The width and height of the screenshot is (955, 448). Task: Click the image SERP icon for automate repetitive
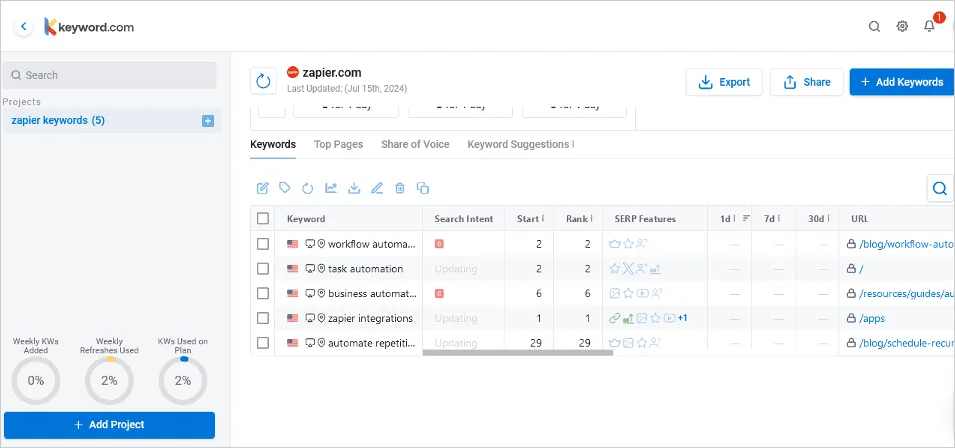click(x=628, y=343)
